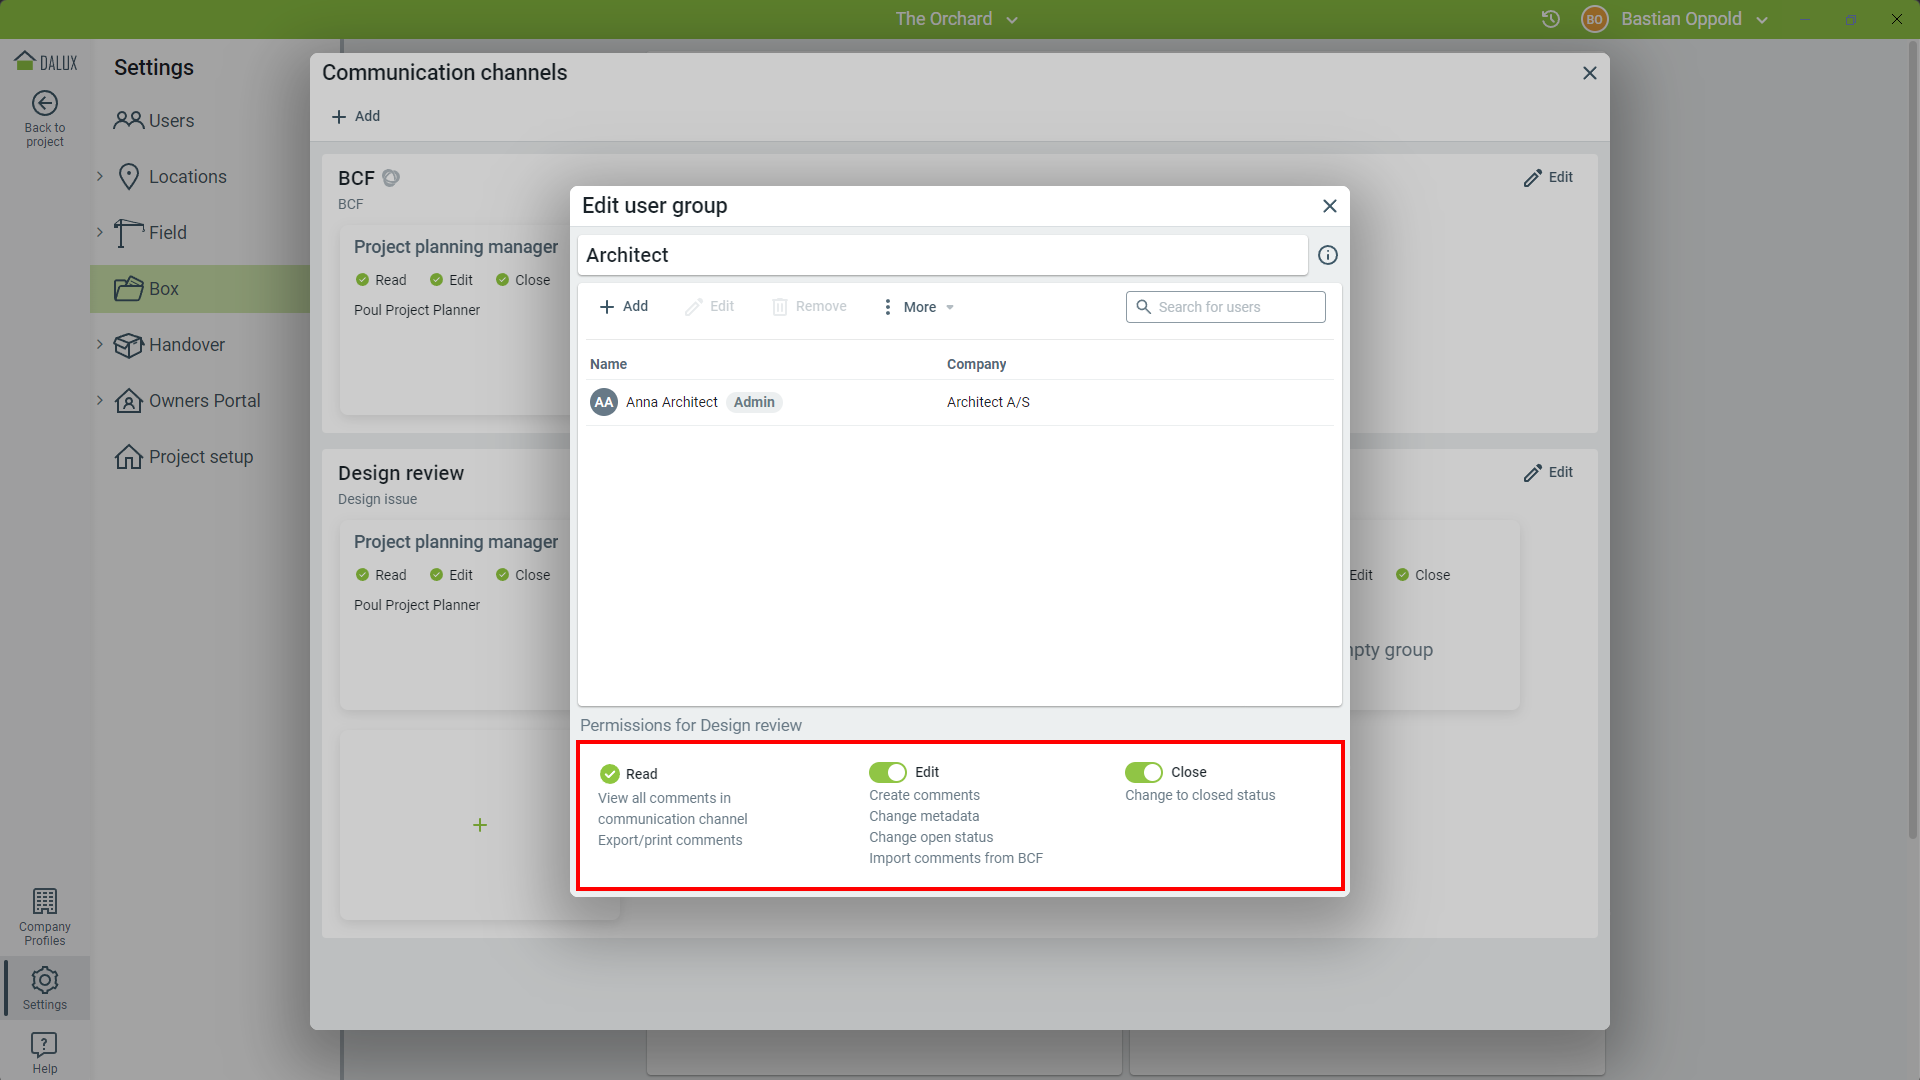This screenshot has height=1080, width=1920.
Task: Turn off the Close permission toggle
Action: [x=1143, y=772]
